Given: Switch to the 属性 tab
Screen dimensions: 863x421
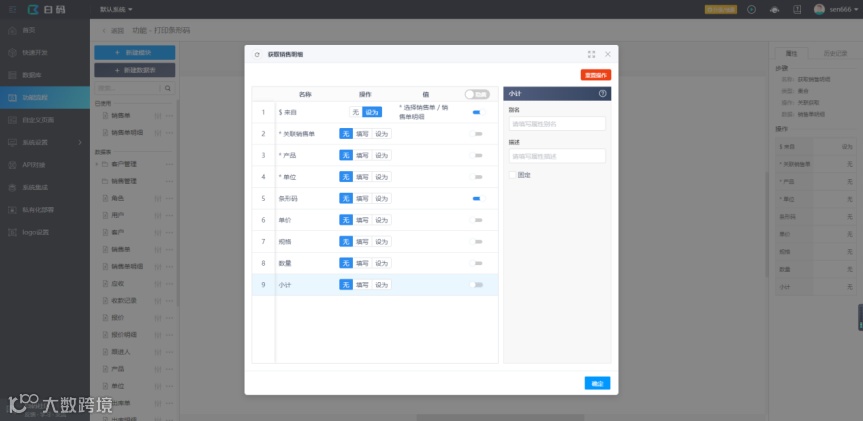Looking at the screenshot, I should (791, 53).
